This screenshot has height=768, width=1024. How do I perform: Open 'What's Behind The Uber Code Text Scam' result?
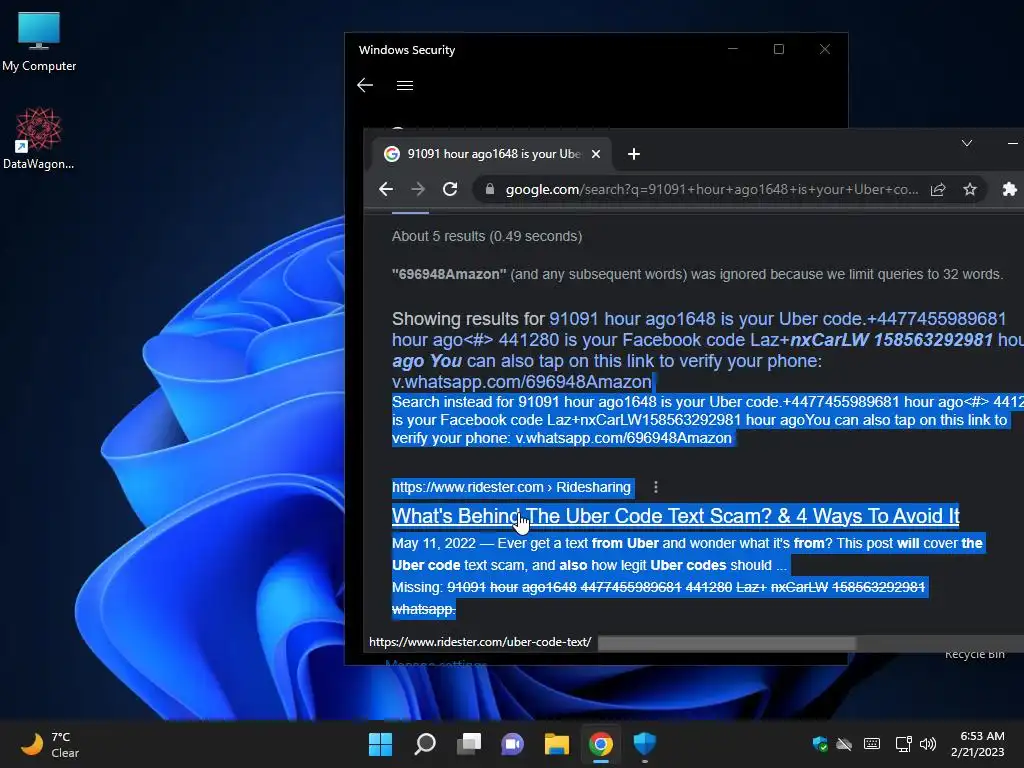tap(675, 516)
